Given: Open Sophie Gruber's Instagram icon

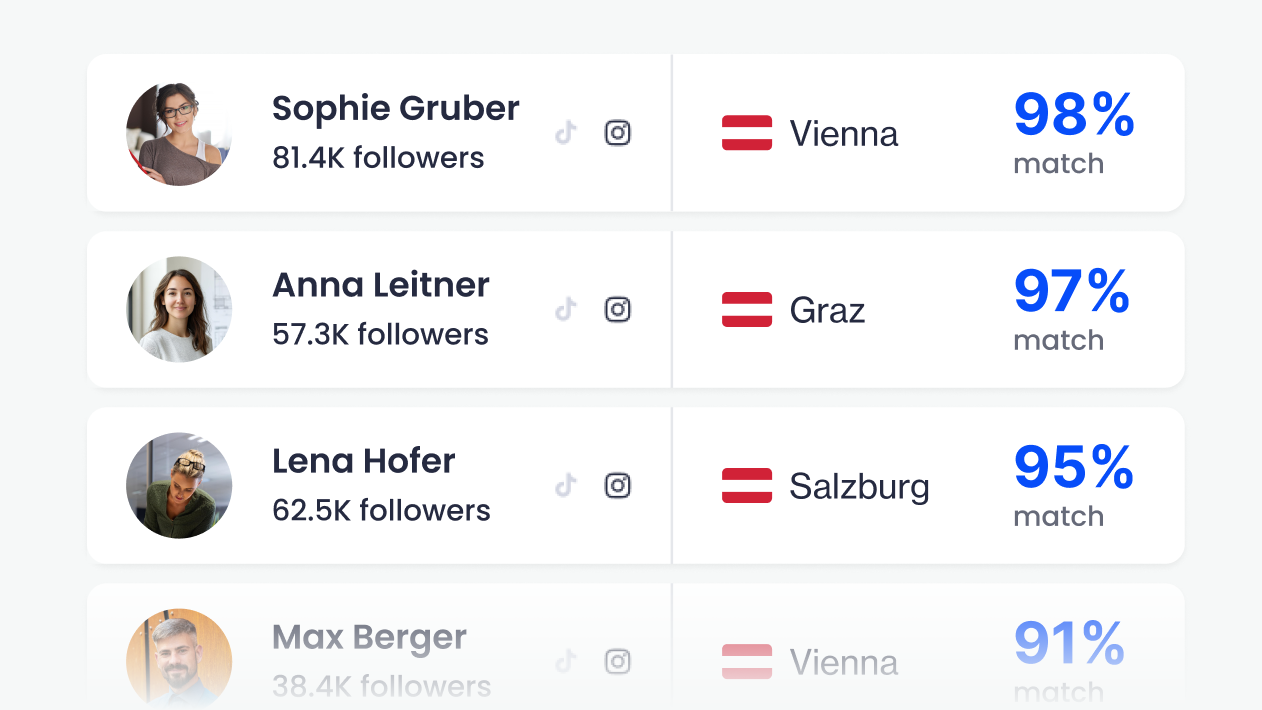Looking at the screenshot, I should 618,133.
